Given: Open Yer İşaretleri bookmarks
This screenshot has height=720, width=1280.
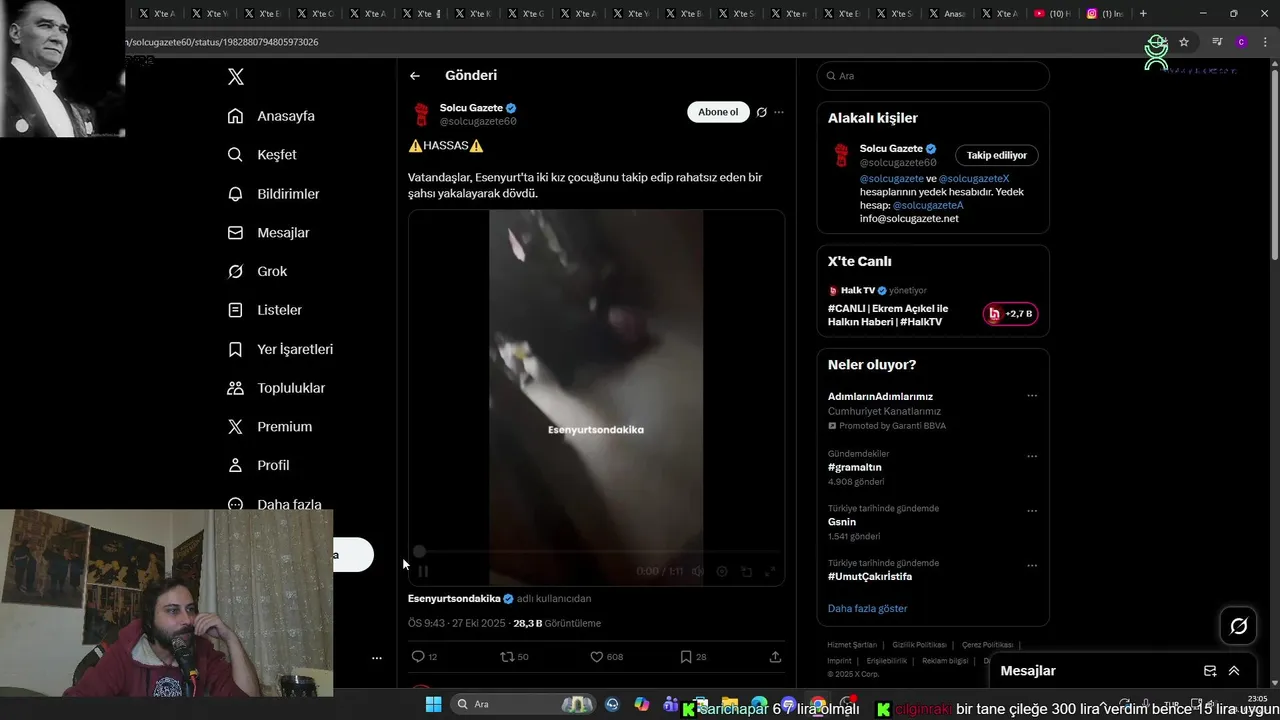Looking at the screenshot, I should coord(280,349).
